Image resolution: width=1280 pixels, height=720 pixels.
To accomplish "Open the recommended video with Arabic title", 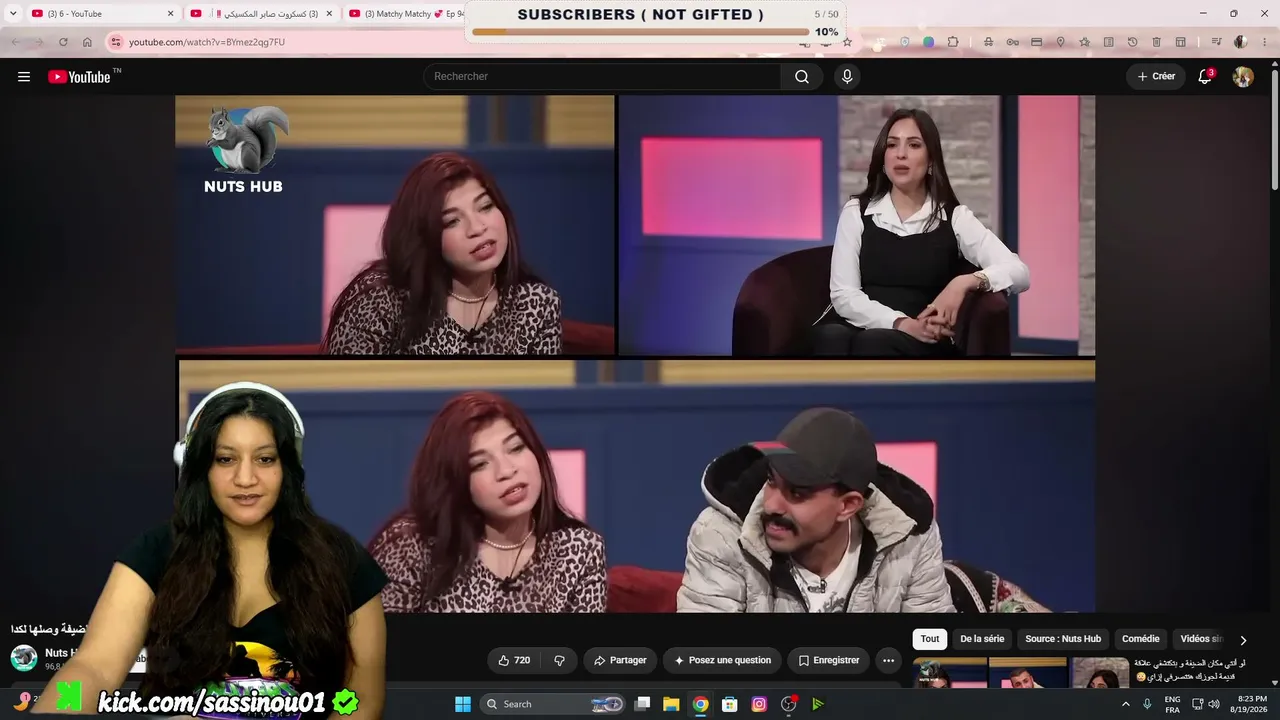I will 1190,670.
